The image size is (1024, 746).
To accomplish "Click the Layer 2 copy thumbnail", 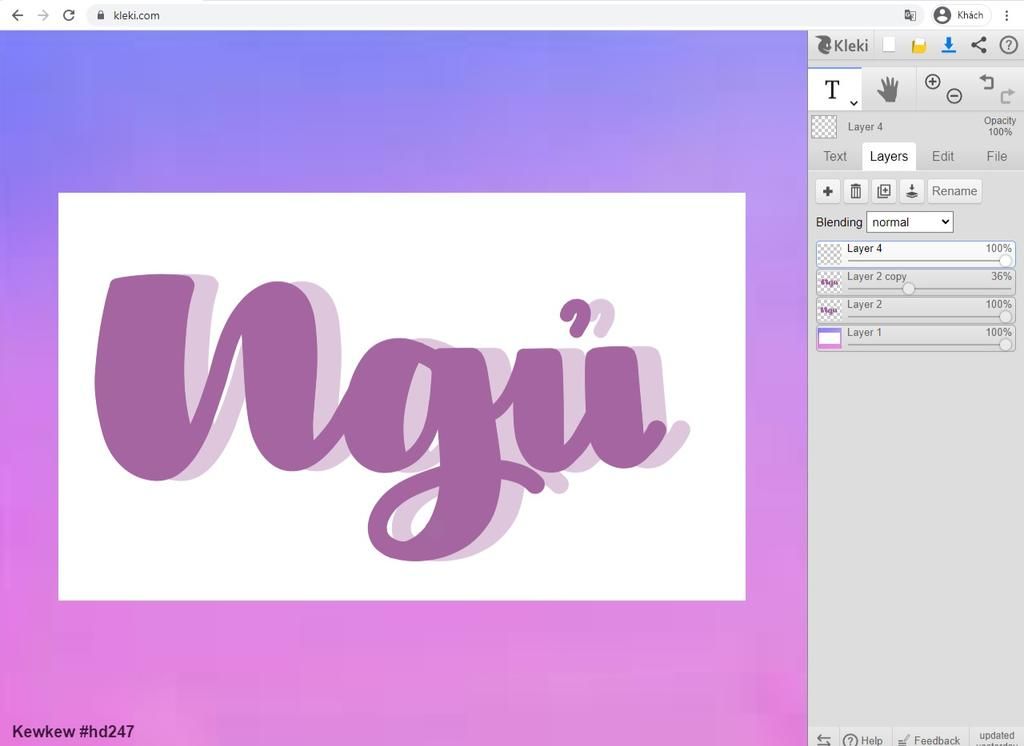I will click(x=829, y=282).
